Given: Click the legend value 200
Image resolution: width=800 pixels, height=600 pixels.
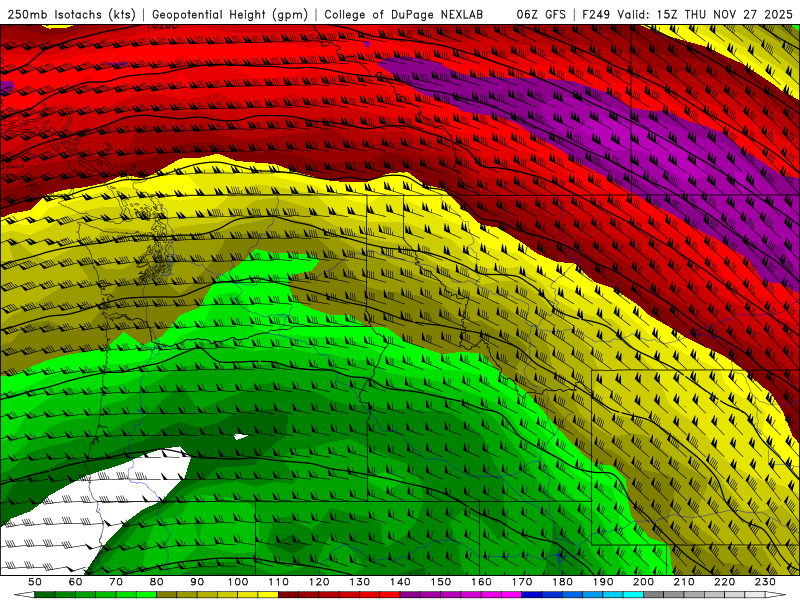Looking at the screenshot, I should (643, 582).
